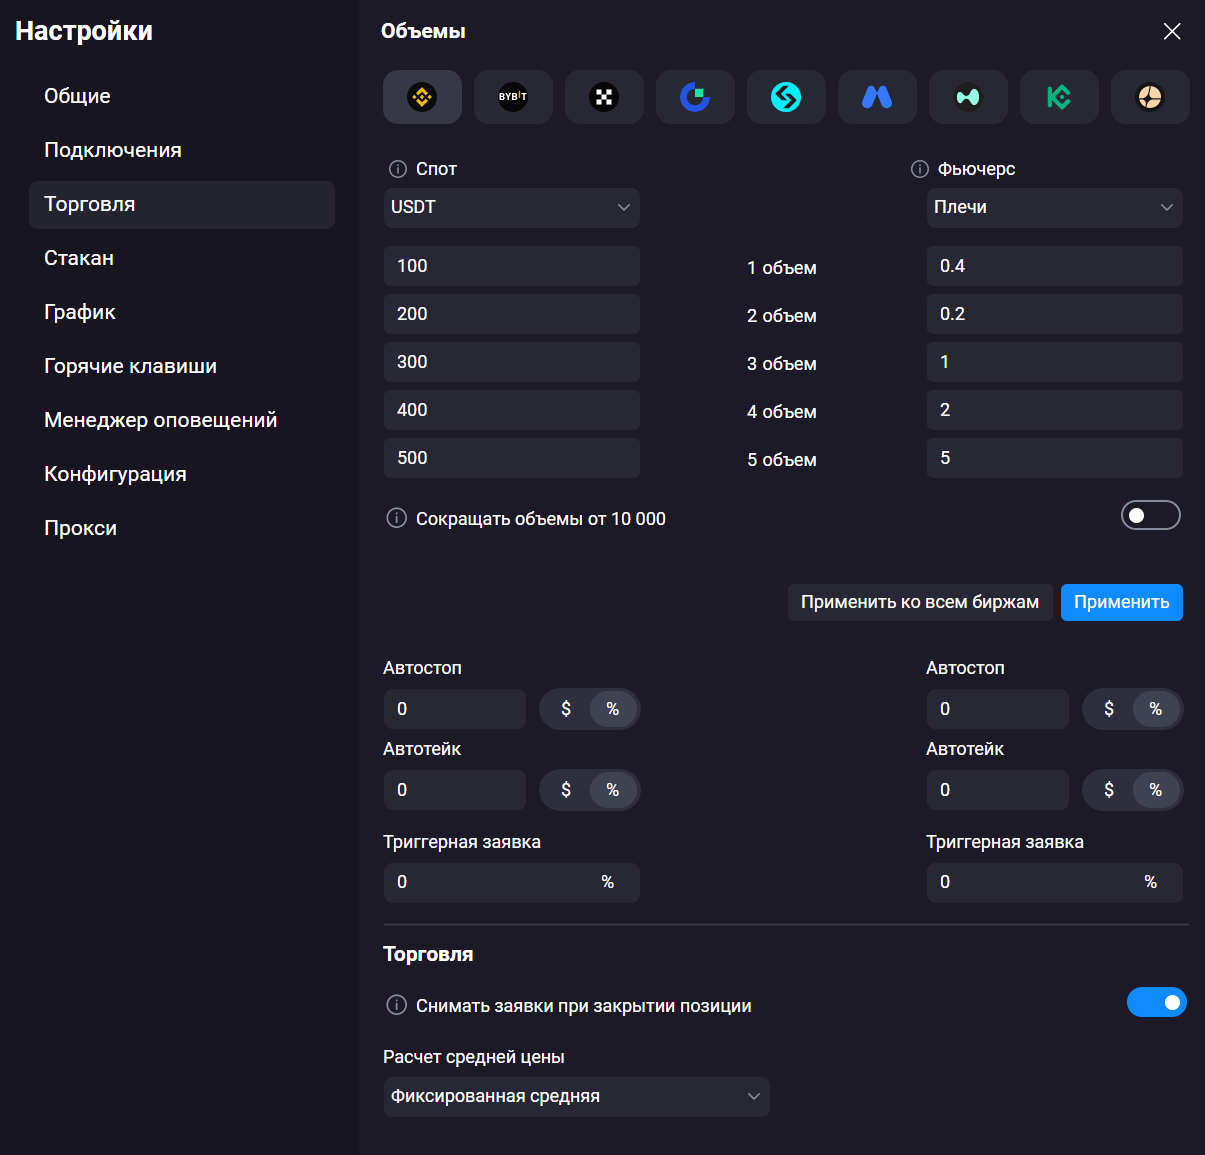1205x1155 pixels.
Task: Edit spot volume 2 field showing 200
Action: click(x=511, y=314)
